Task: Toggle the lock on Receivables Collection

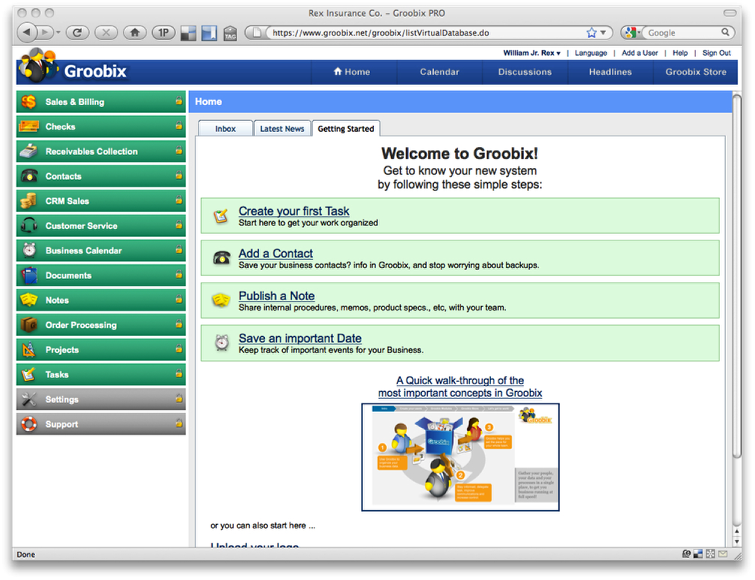Action: click(x=179, y=150)
